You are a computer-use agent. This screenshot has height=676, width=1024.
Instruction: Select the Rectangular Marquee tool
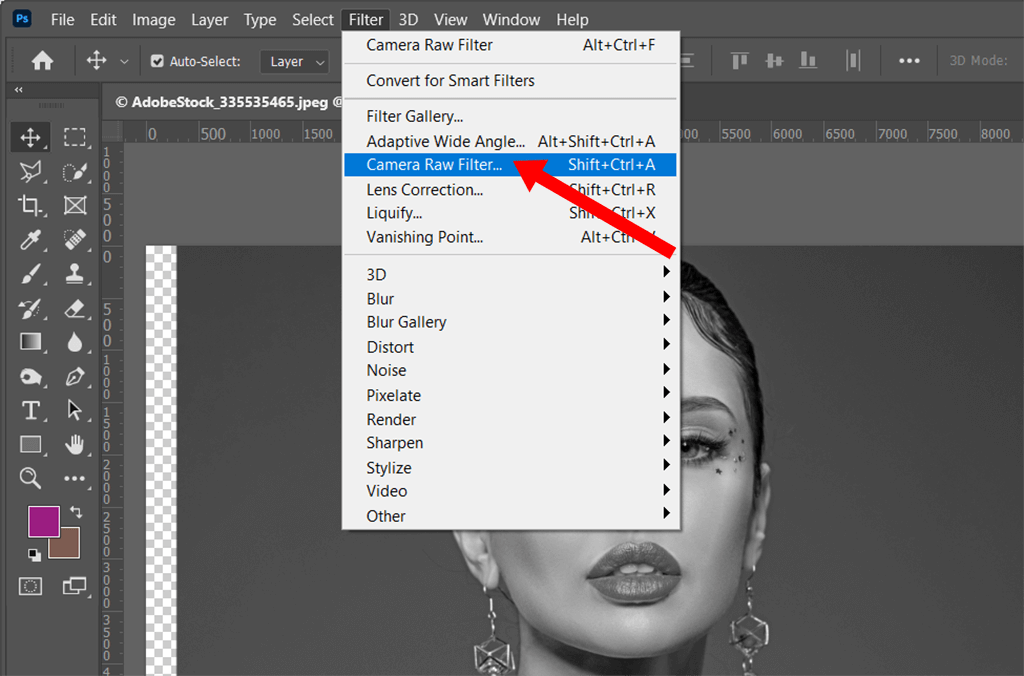tap(74, 138)
